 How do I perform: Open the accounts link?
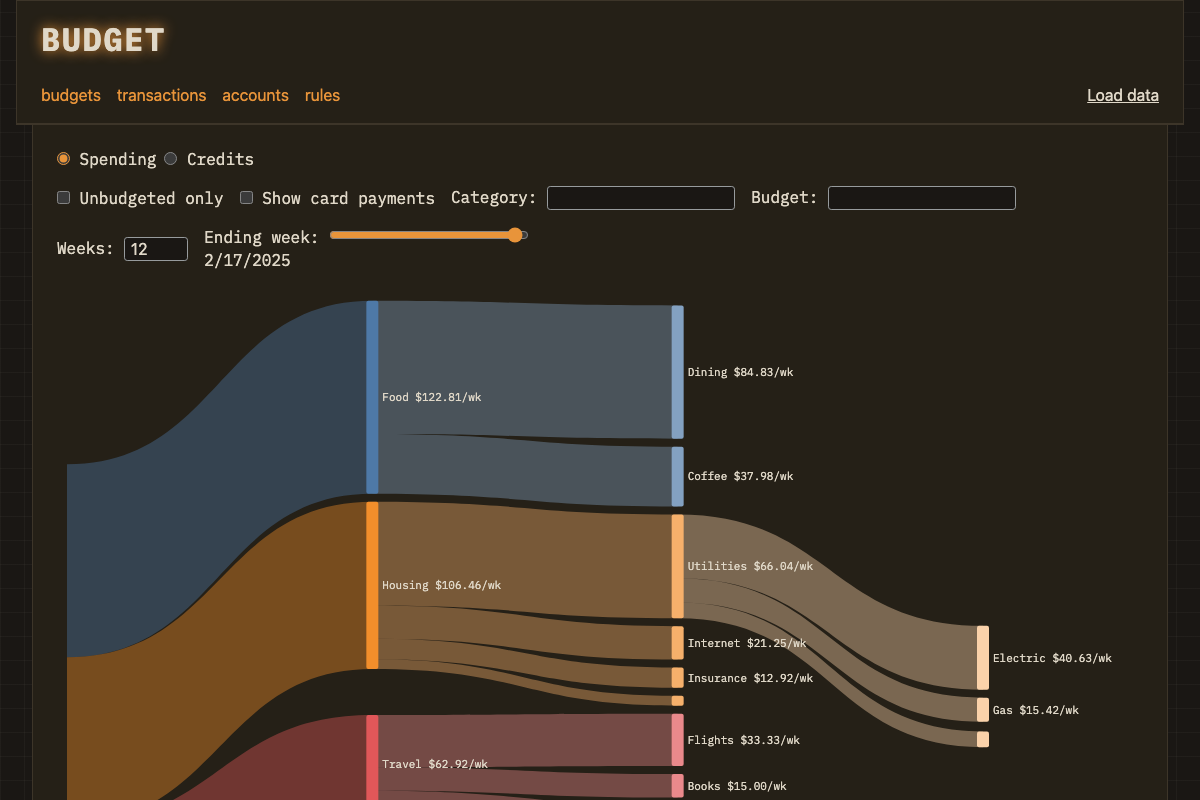pyautogui.click(x=255, y=96)
